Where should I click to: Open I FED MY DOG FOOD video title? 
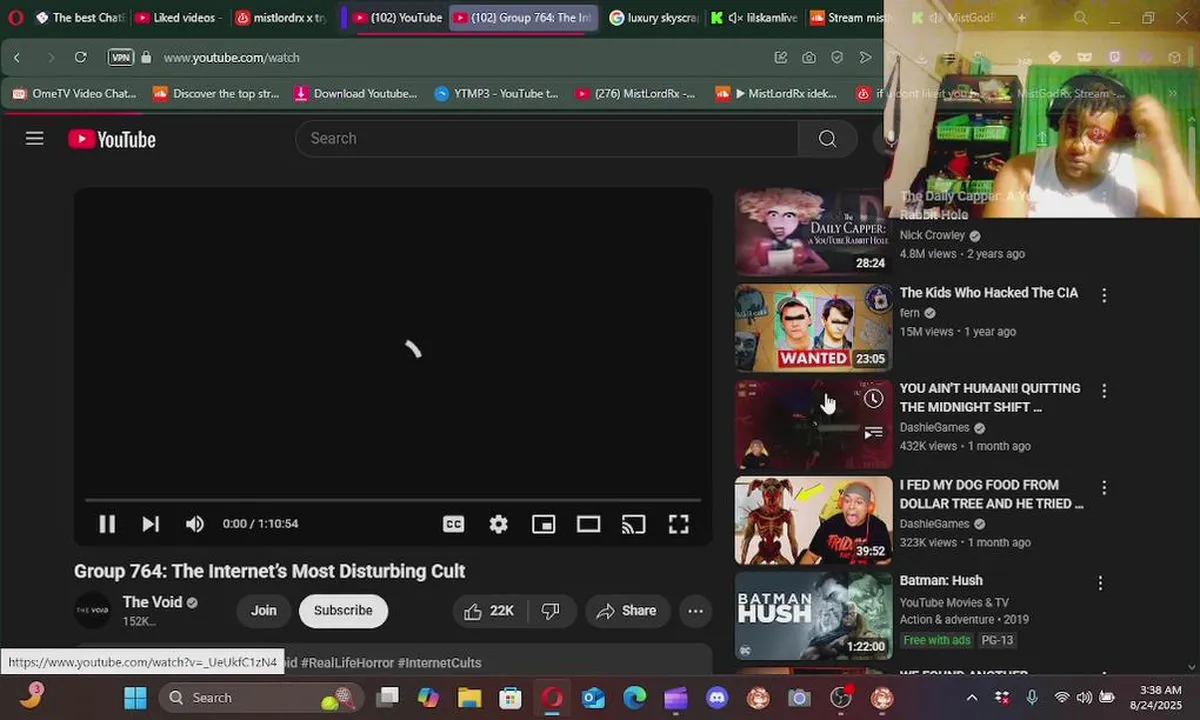tap(991, 494)
